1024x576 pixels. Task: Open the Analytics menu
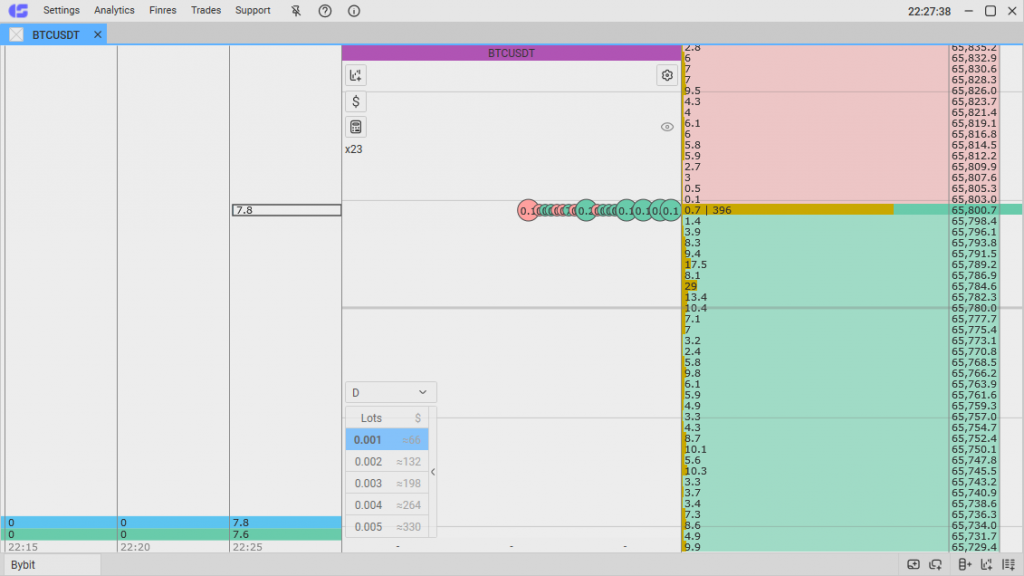pos(113,10)
